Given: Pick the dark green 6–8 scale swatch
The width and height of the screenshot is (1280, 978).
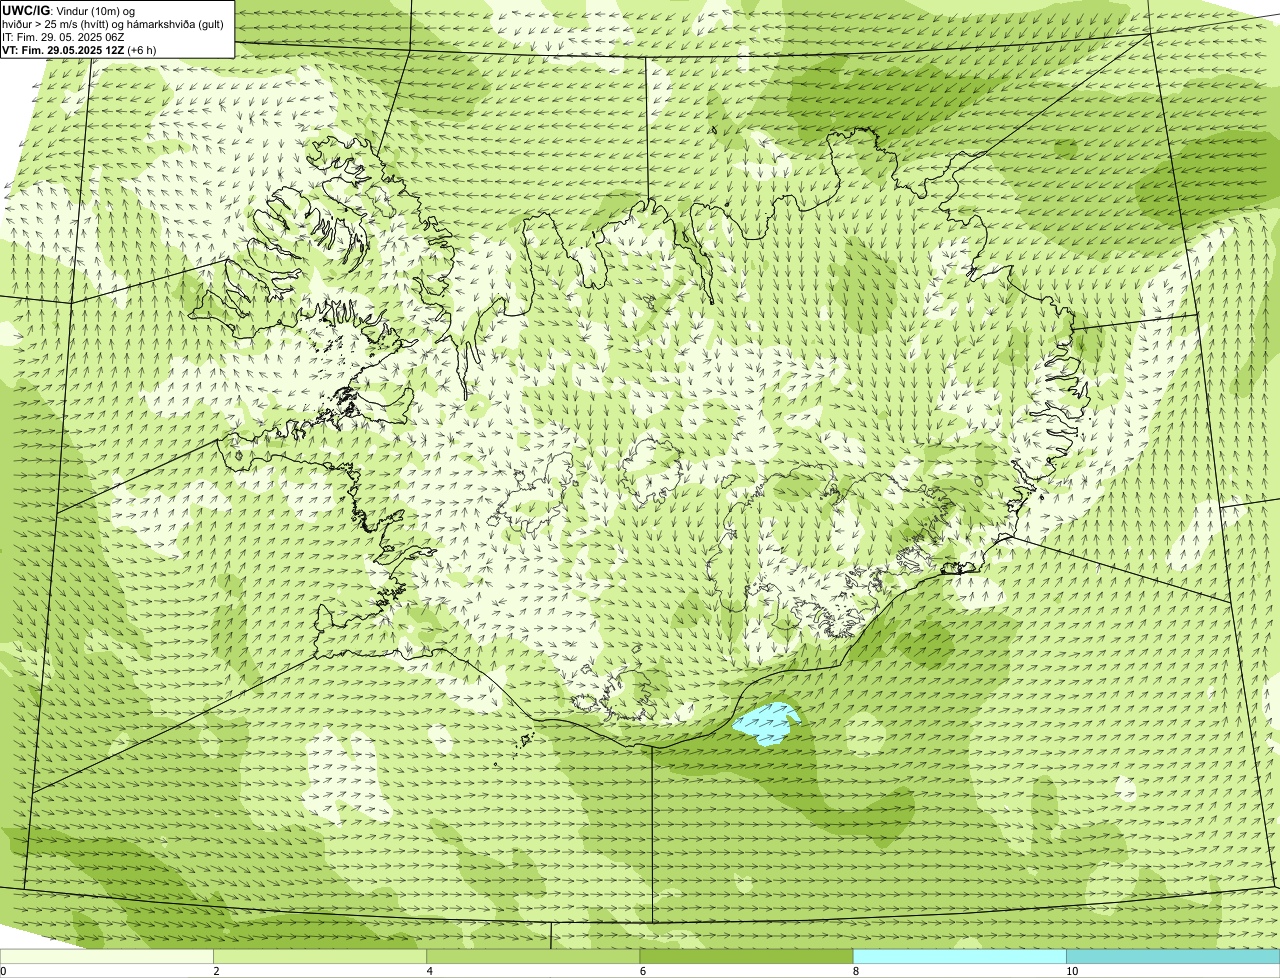Looking at the screenshot, I should [x=746, y=957].
